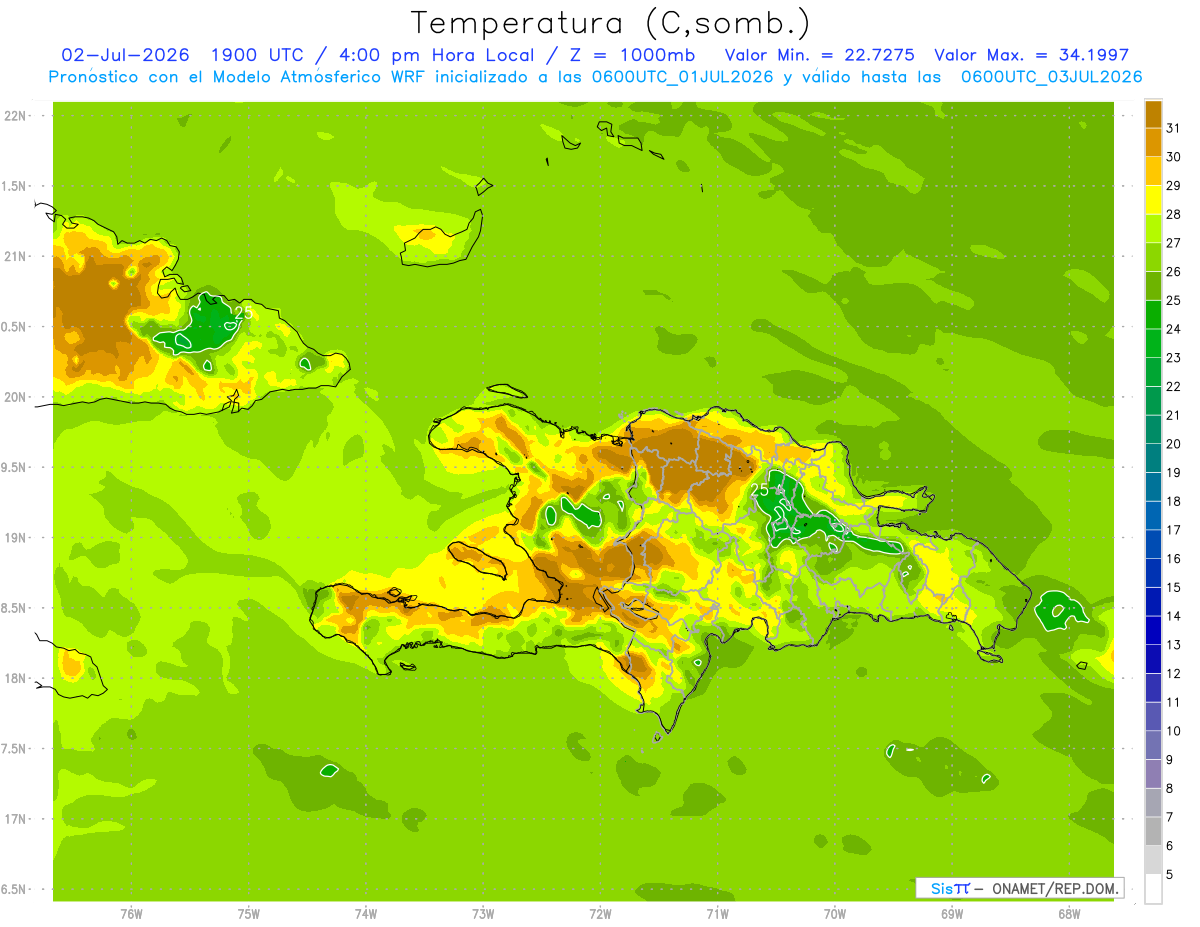Click the "25" contour label over Dominican Republic
This screenshot has width=1200, height=927.
(760, 490)
